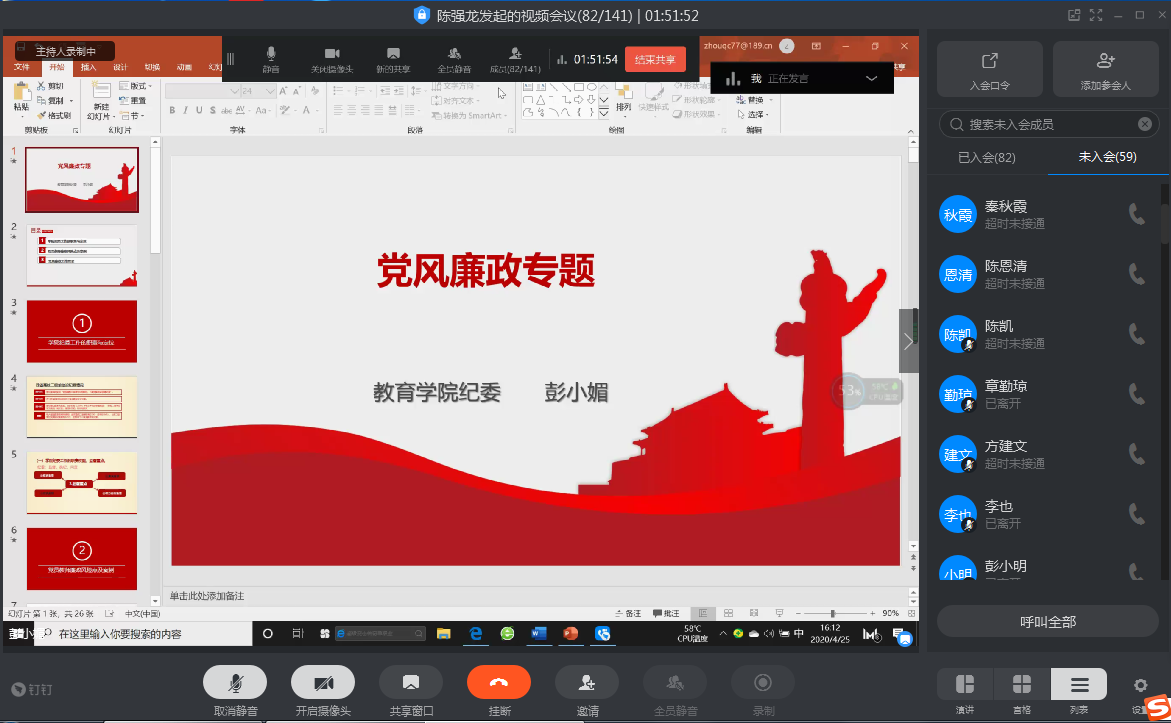Open settings gear icon at bottom right
This screenshot has width=1171, height=723.
tap(1140, 685)
